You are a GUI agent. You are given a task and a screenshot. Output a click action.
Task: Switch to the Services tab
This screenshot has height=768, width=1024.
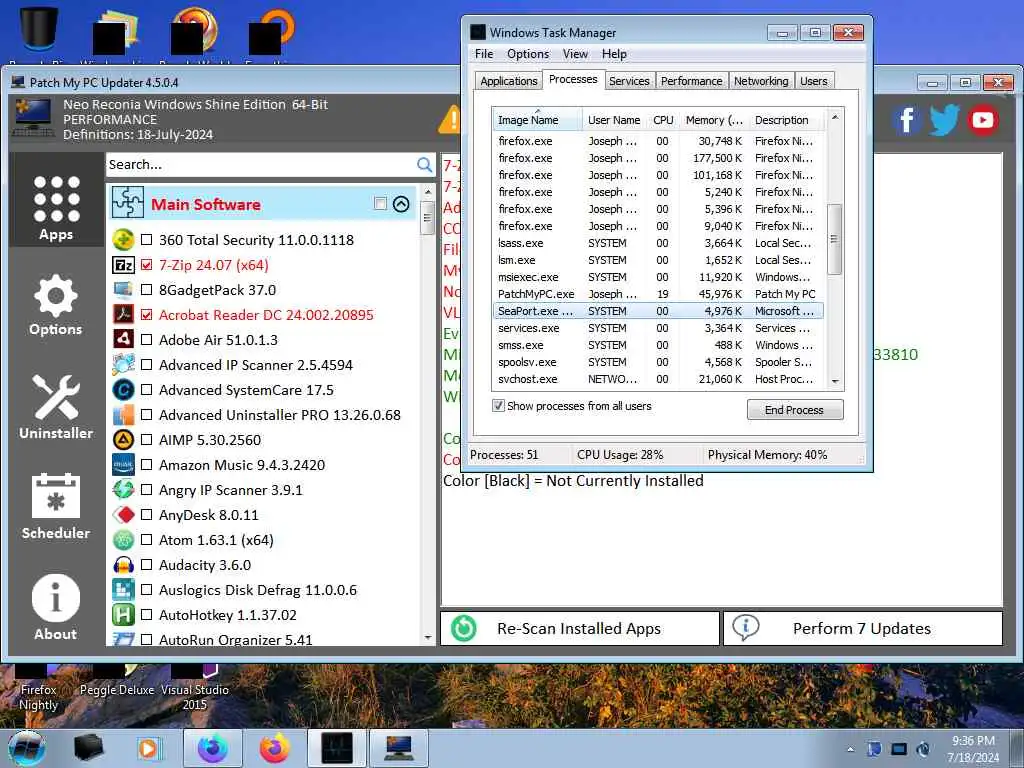[629, 81]
